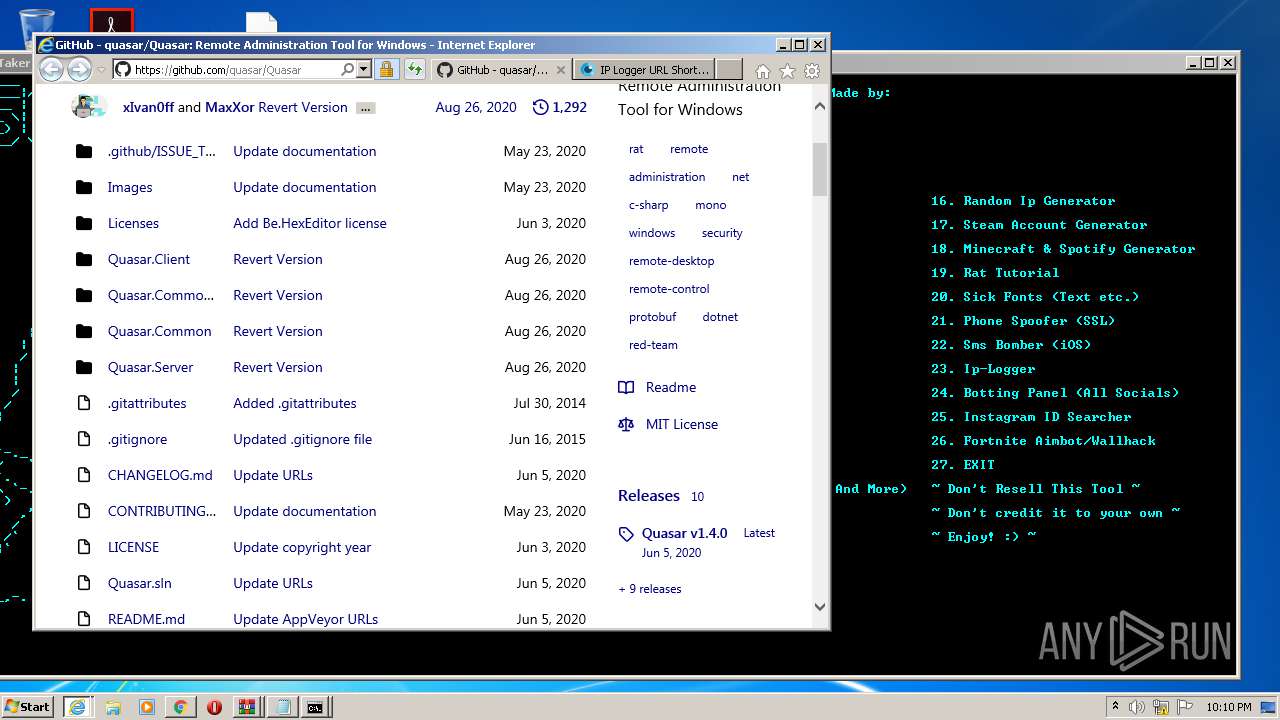Select the 'protobuf' topic tag
The height and width of the screenshot is (720, 1280).
653,317
